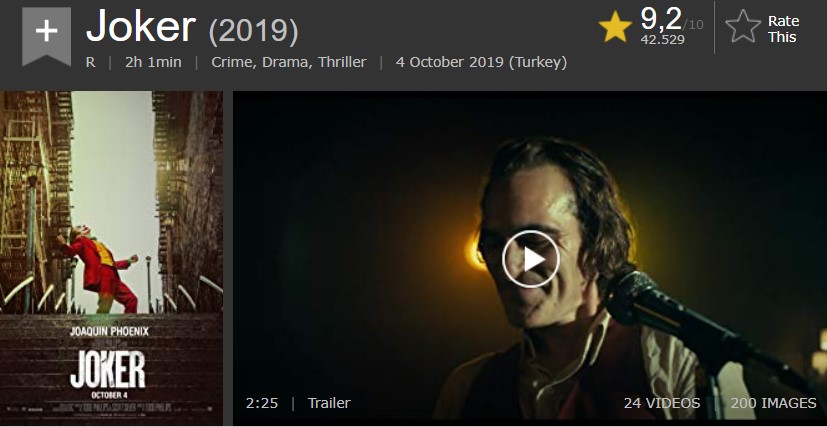The width and height of the screenshot is (827, 427).
Task: Click the 9,2 rating score
Action: click(661, 20)
